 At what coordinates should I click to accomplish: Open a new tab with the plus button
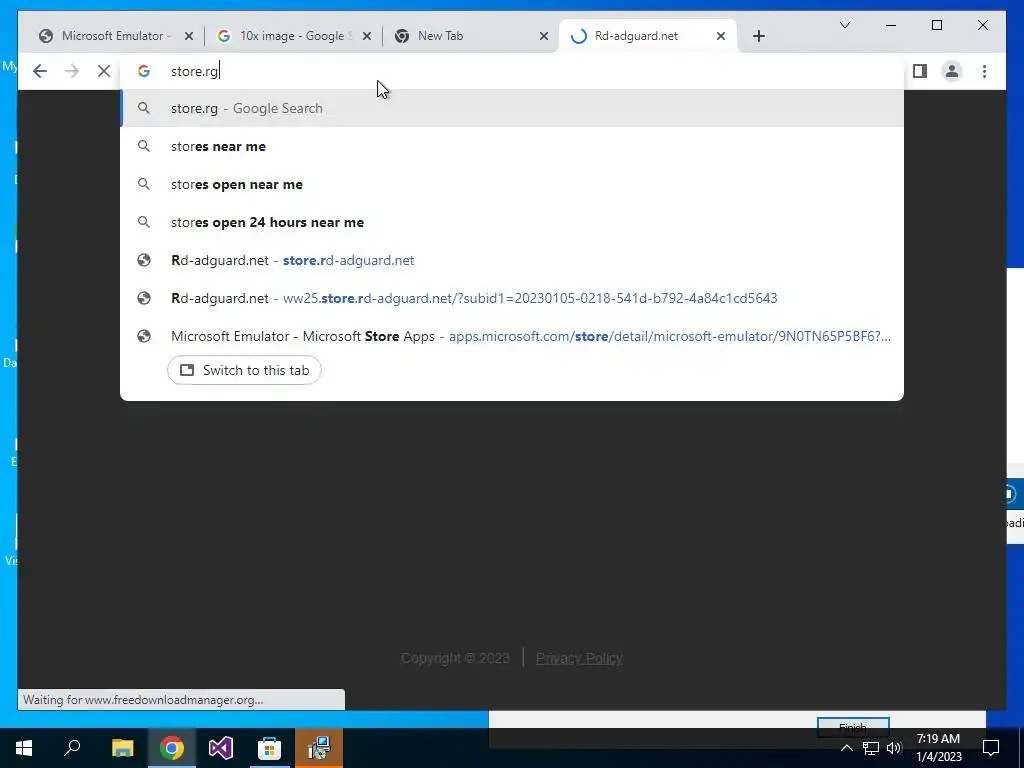(x=758, y=36)
